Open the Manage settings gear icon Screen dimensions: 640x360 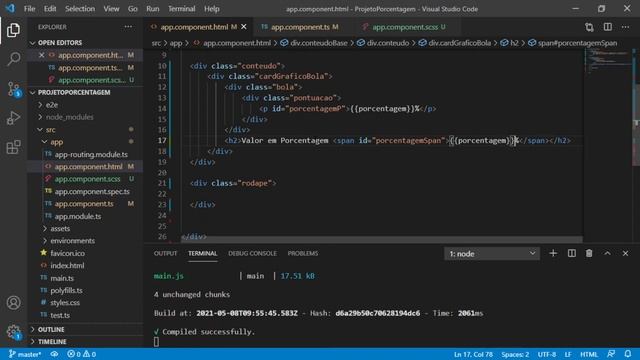point(13,332)
